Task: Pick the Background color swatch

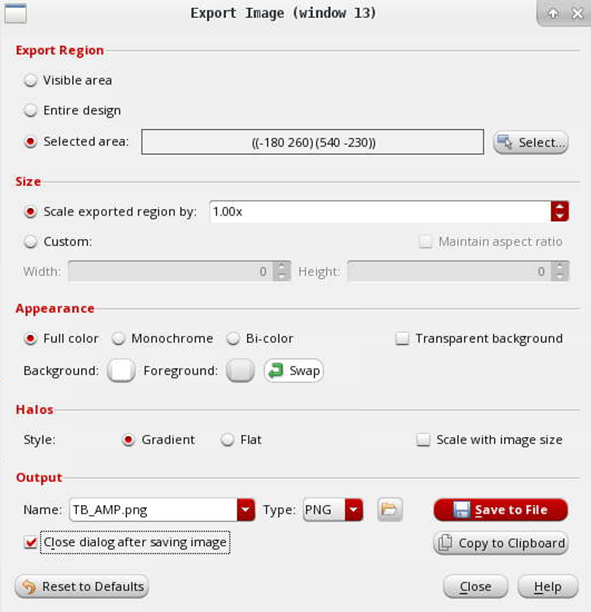Action: pos(121,370)
